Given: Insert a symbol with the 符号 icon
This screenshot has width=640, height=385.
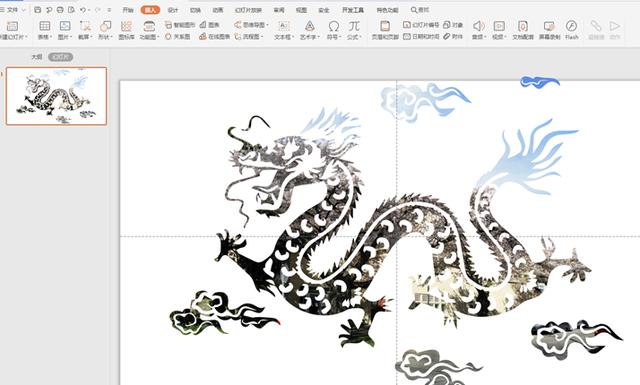Looking at the screenshot, I should click(333, 26).
